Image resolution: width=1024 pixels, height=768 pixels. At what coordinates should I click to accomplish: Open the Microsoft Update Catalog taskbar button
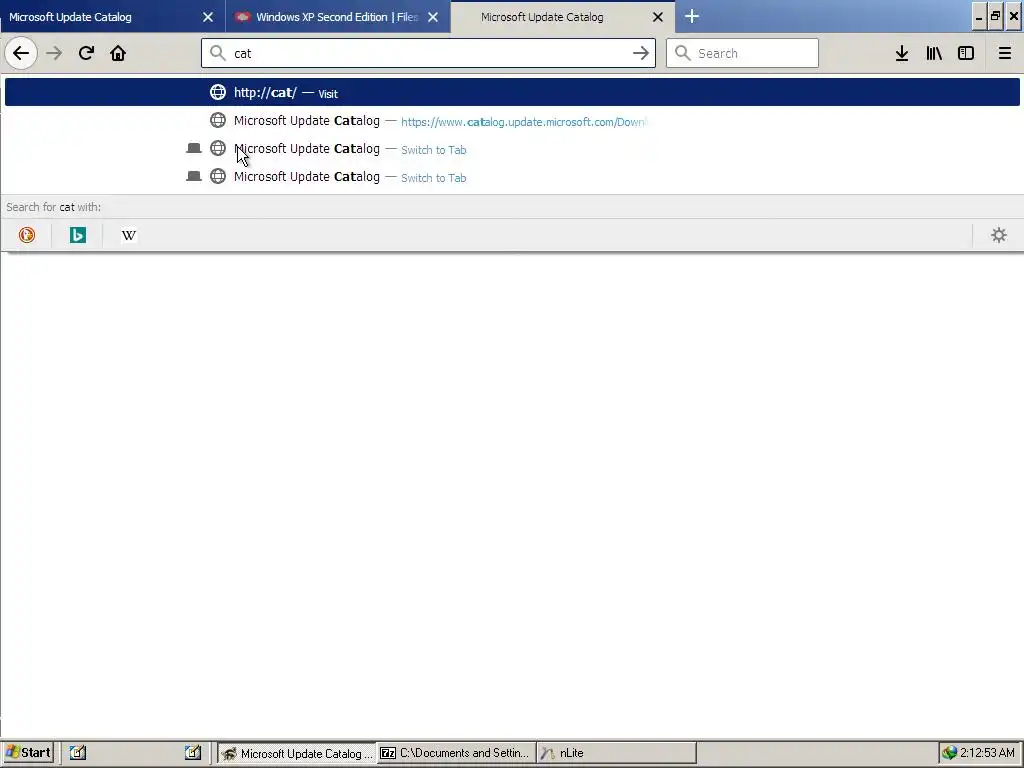pos(296,753)
